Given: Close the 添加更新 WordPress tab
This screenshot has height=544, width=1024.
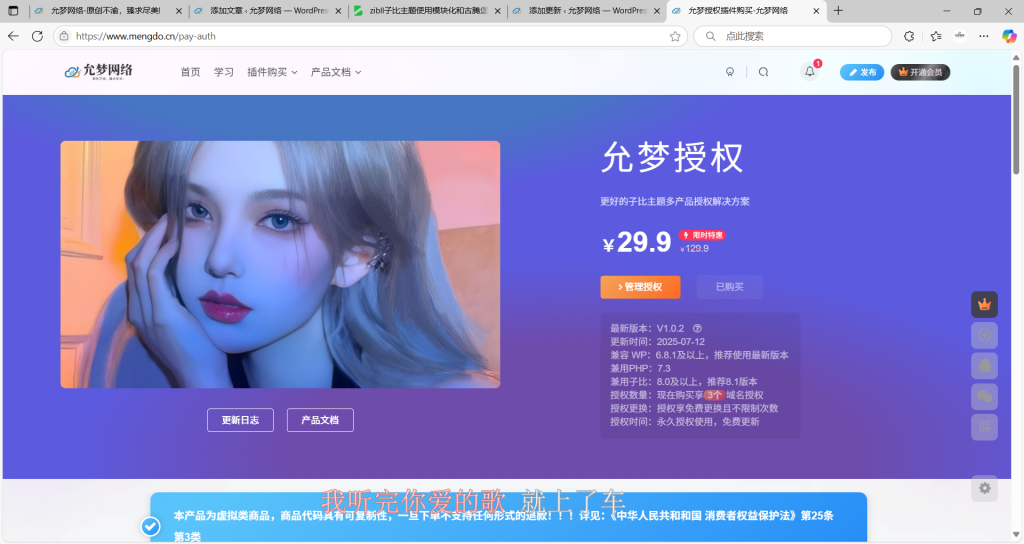Looking at the screenshot, I should coord(657,10).
